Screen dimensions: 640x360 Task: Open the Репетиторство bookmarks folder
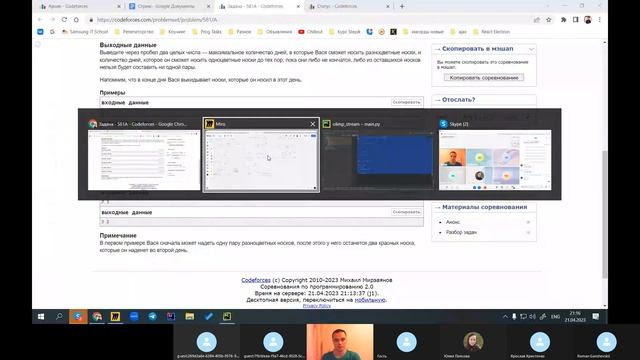pos(134,32)
